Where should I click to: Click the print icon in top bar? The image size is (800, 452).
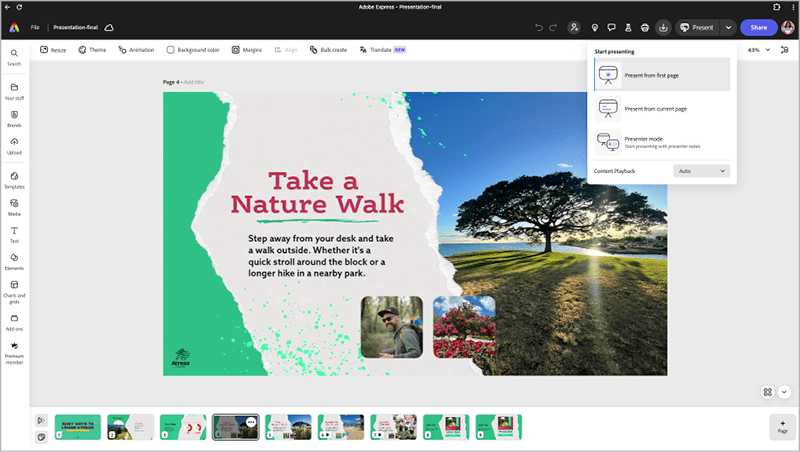click(645, 28)
